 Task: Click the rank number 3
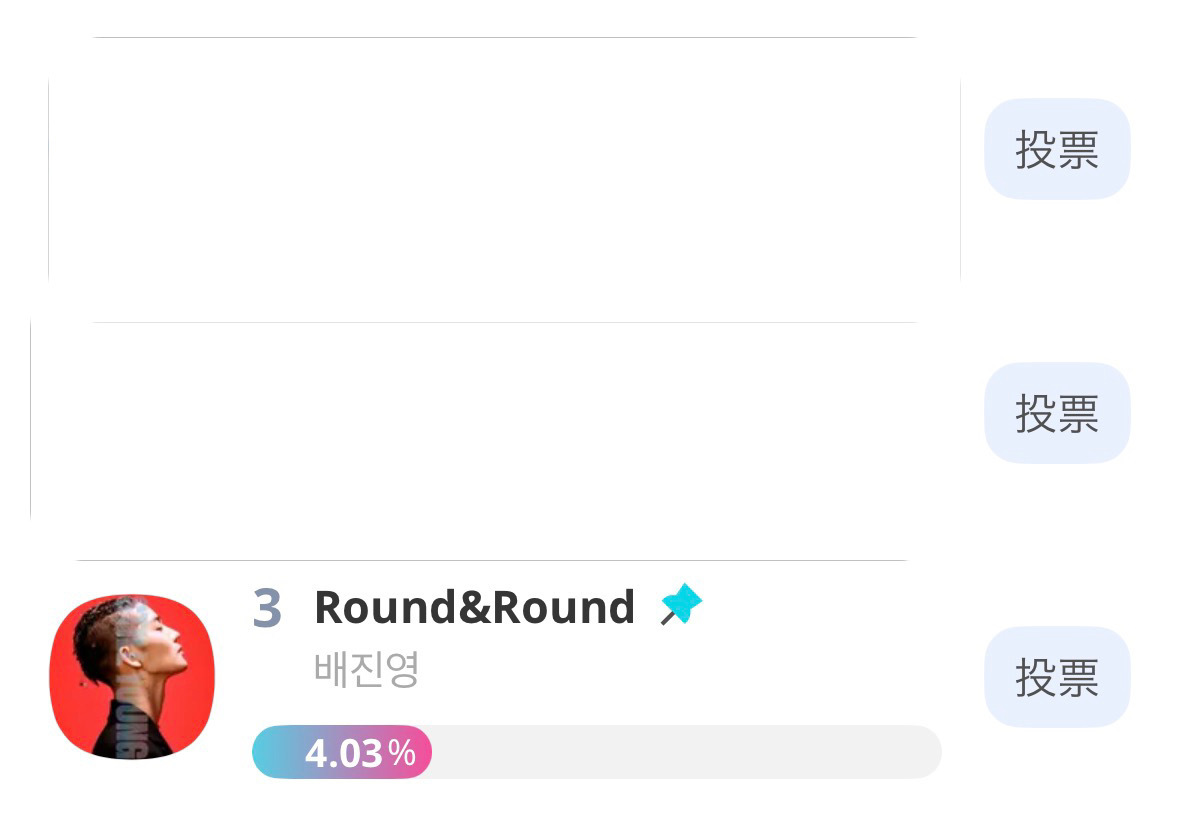pos(267,608)
